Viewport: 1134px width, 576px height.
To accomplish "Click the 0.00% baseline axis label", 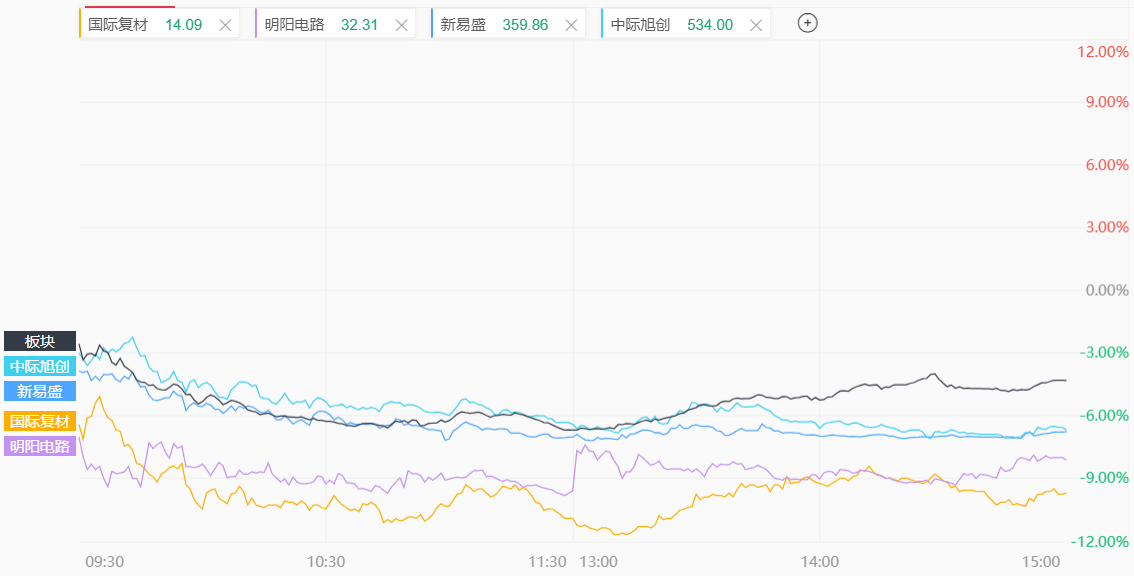I will pyautogui.click(x=1107, y=290).
